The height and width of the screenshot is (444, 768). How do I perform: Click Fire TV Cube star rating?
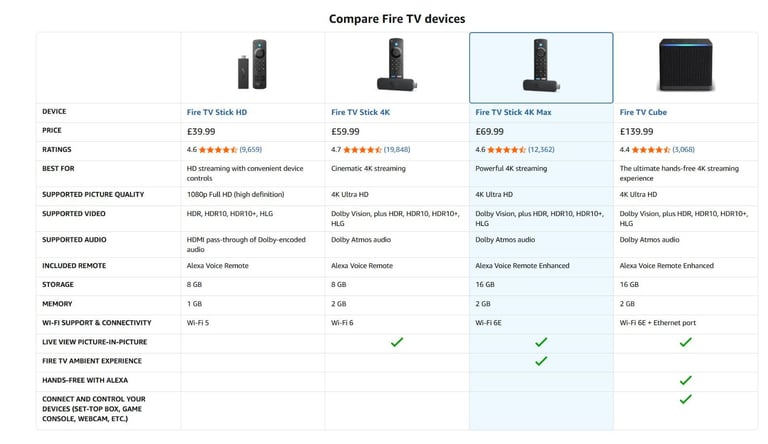[650, 150]
